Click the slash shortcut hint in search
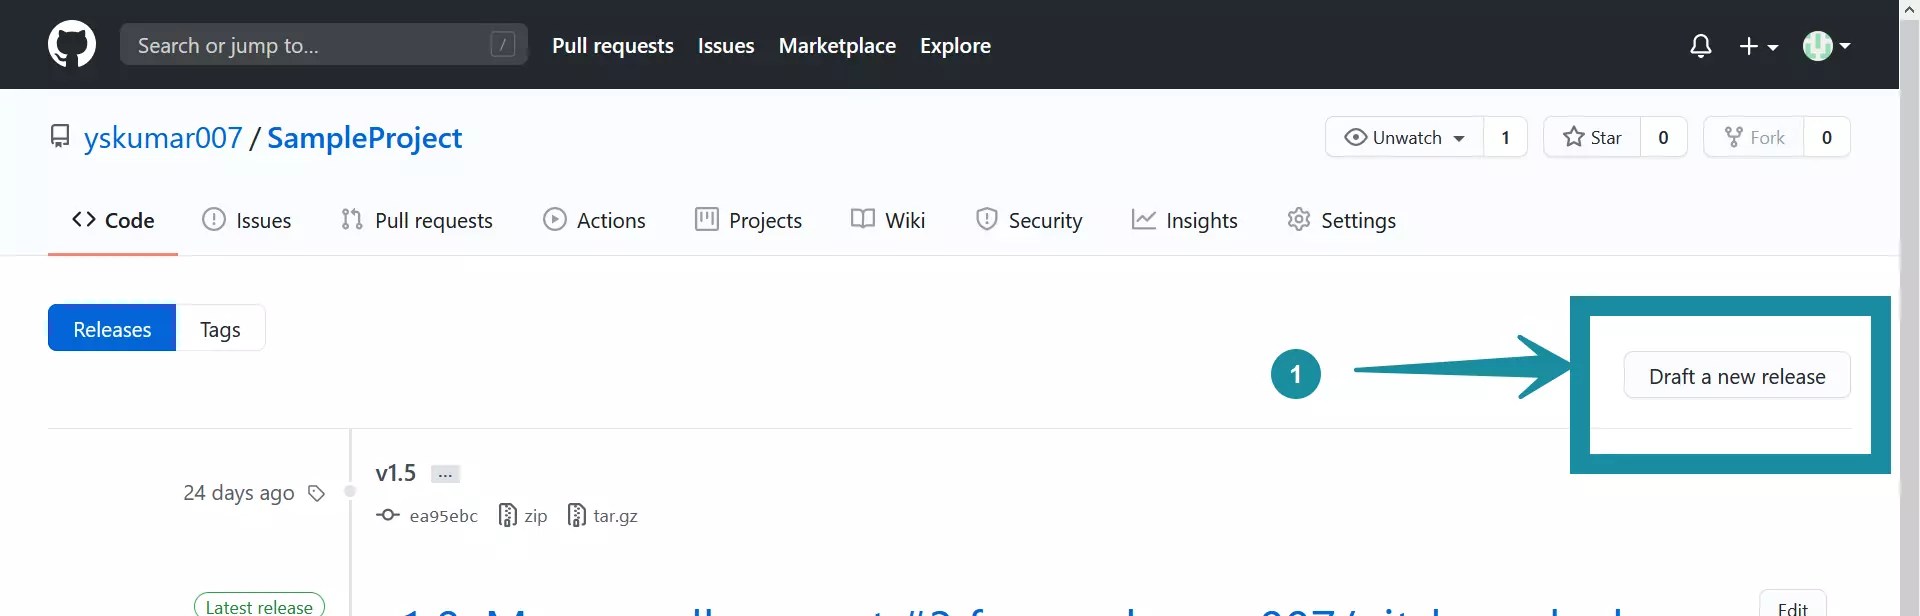Screen dimensions: 1920x616 pyautogui.click(x=503, y=45)
